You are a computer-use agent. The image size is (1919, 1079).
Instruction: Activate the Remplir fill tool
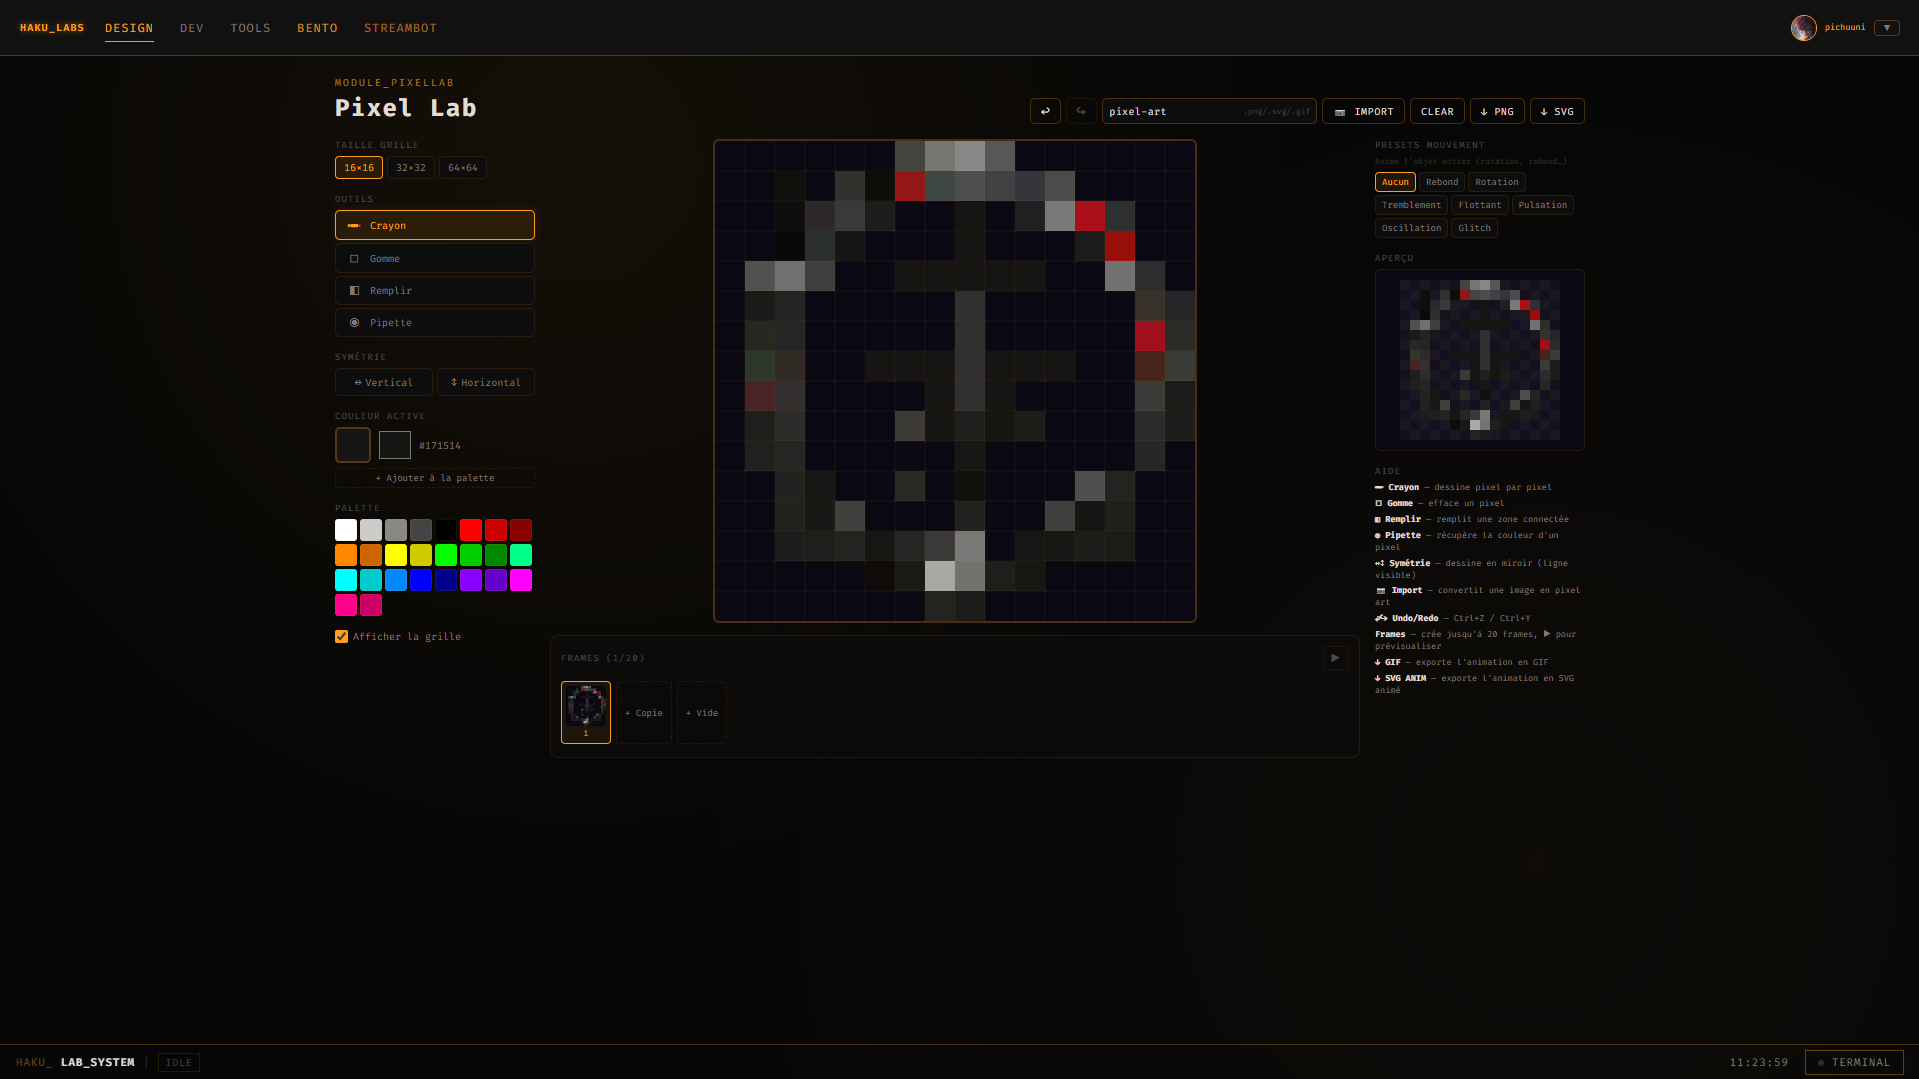coord(434,290)
